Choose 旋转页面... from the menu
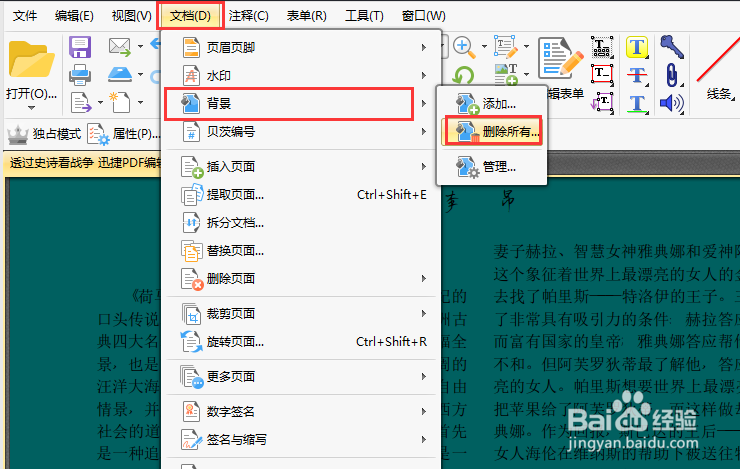 (x=301, y=342)
